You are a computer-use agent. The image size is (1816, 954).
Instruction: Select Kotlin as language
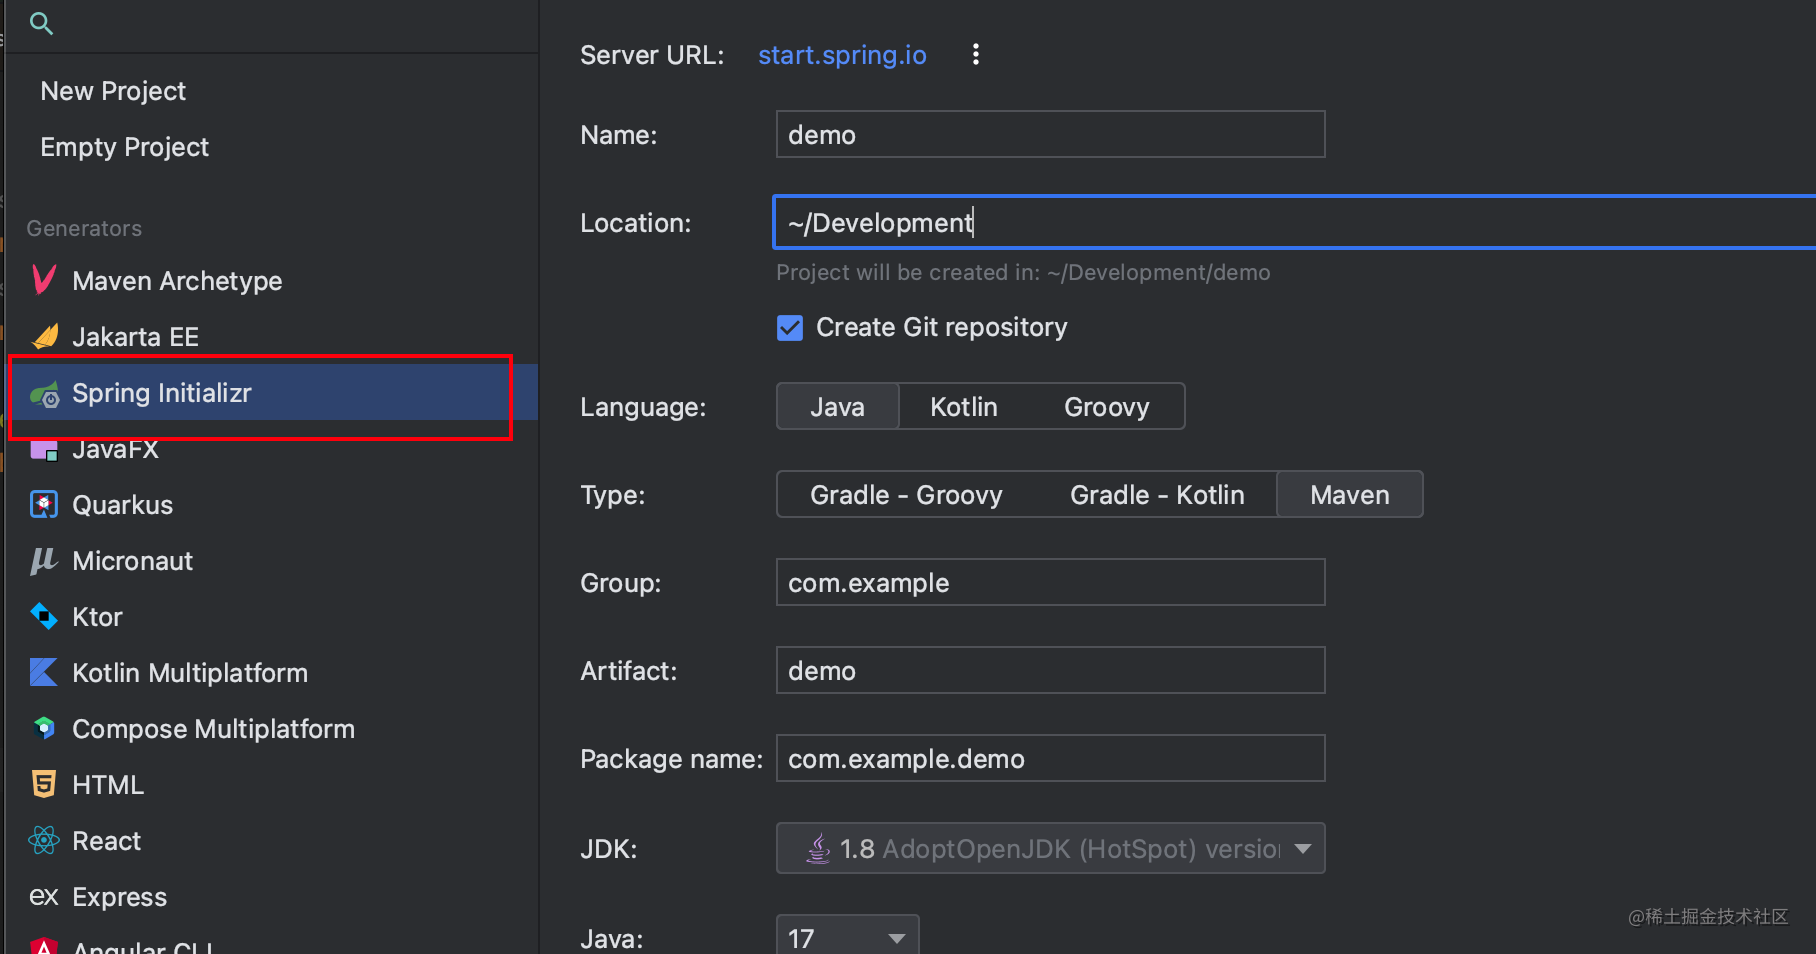click(x=964, y=406)
